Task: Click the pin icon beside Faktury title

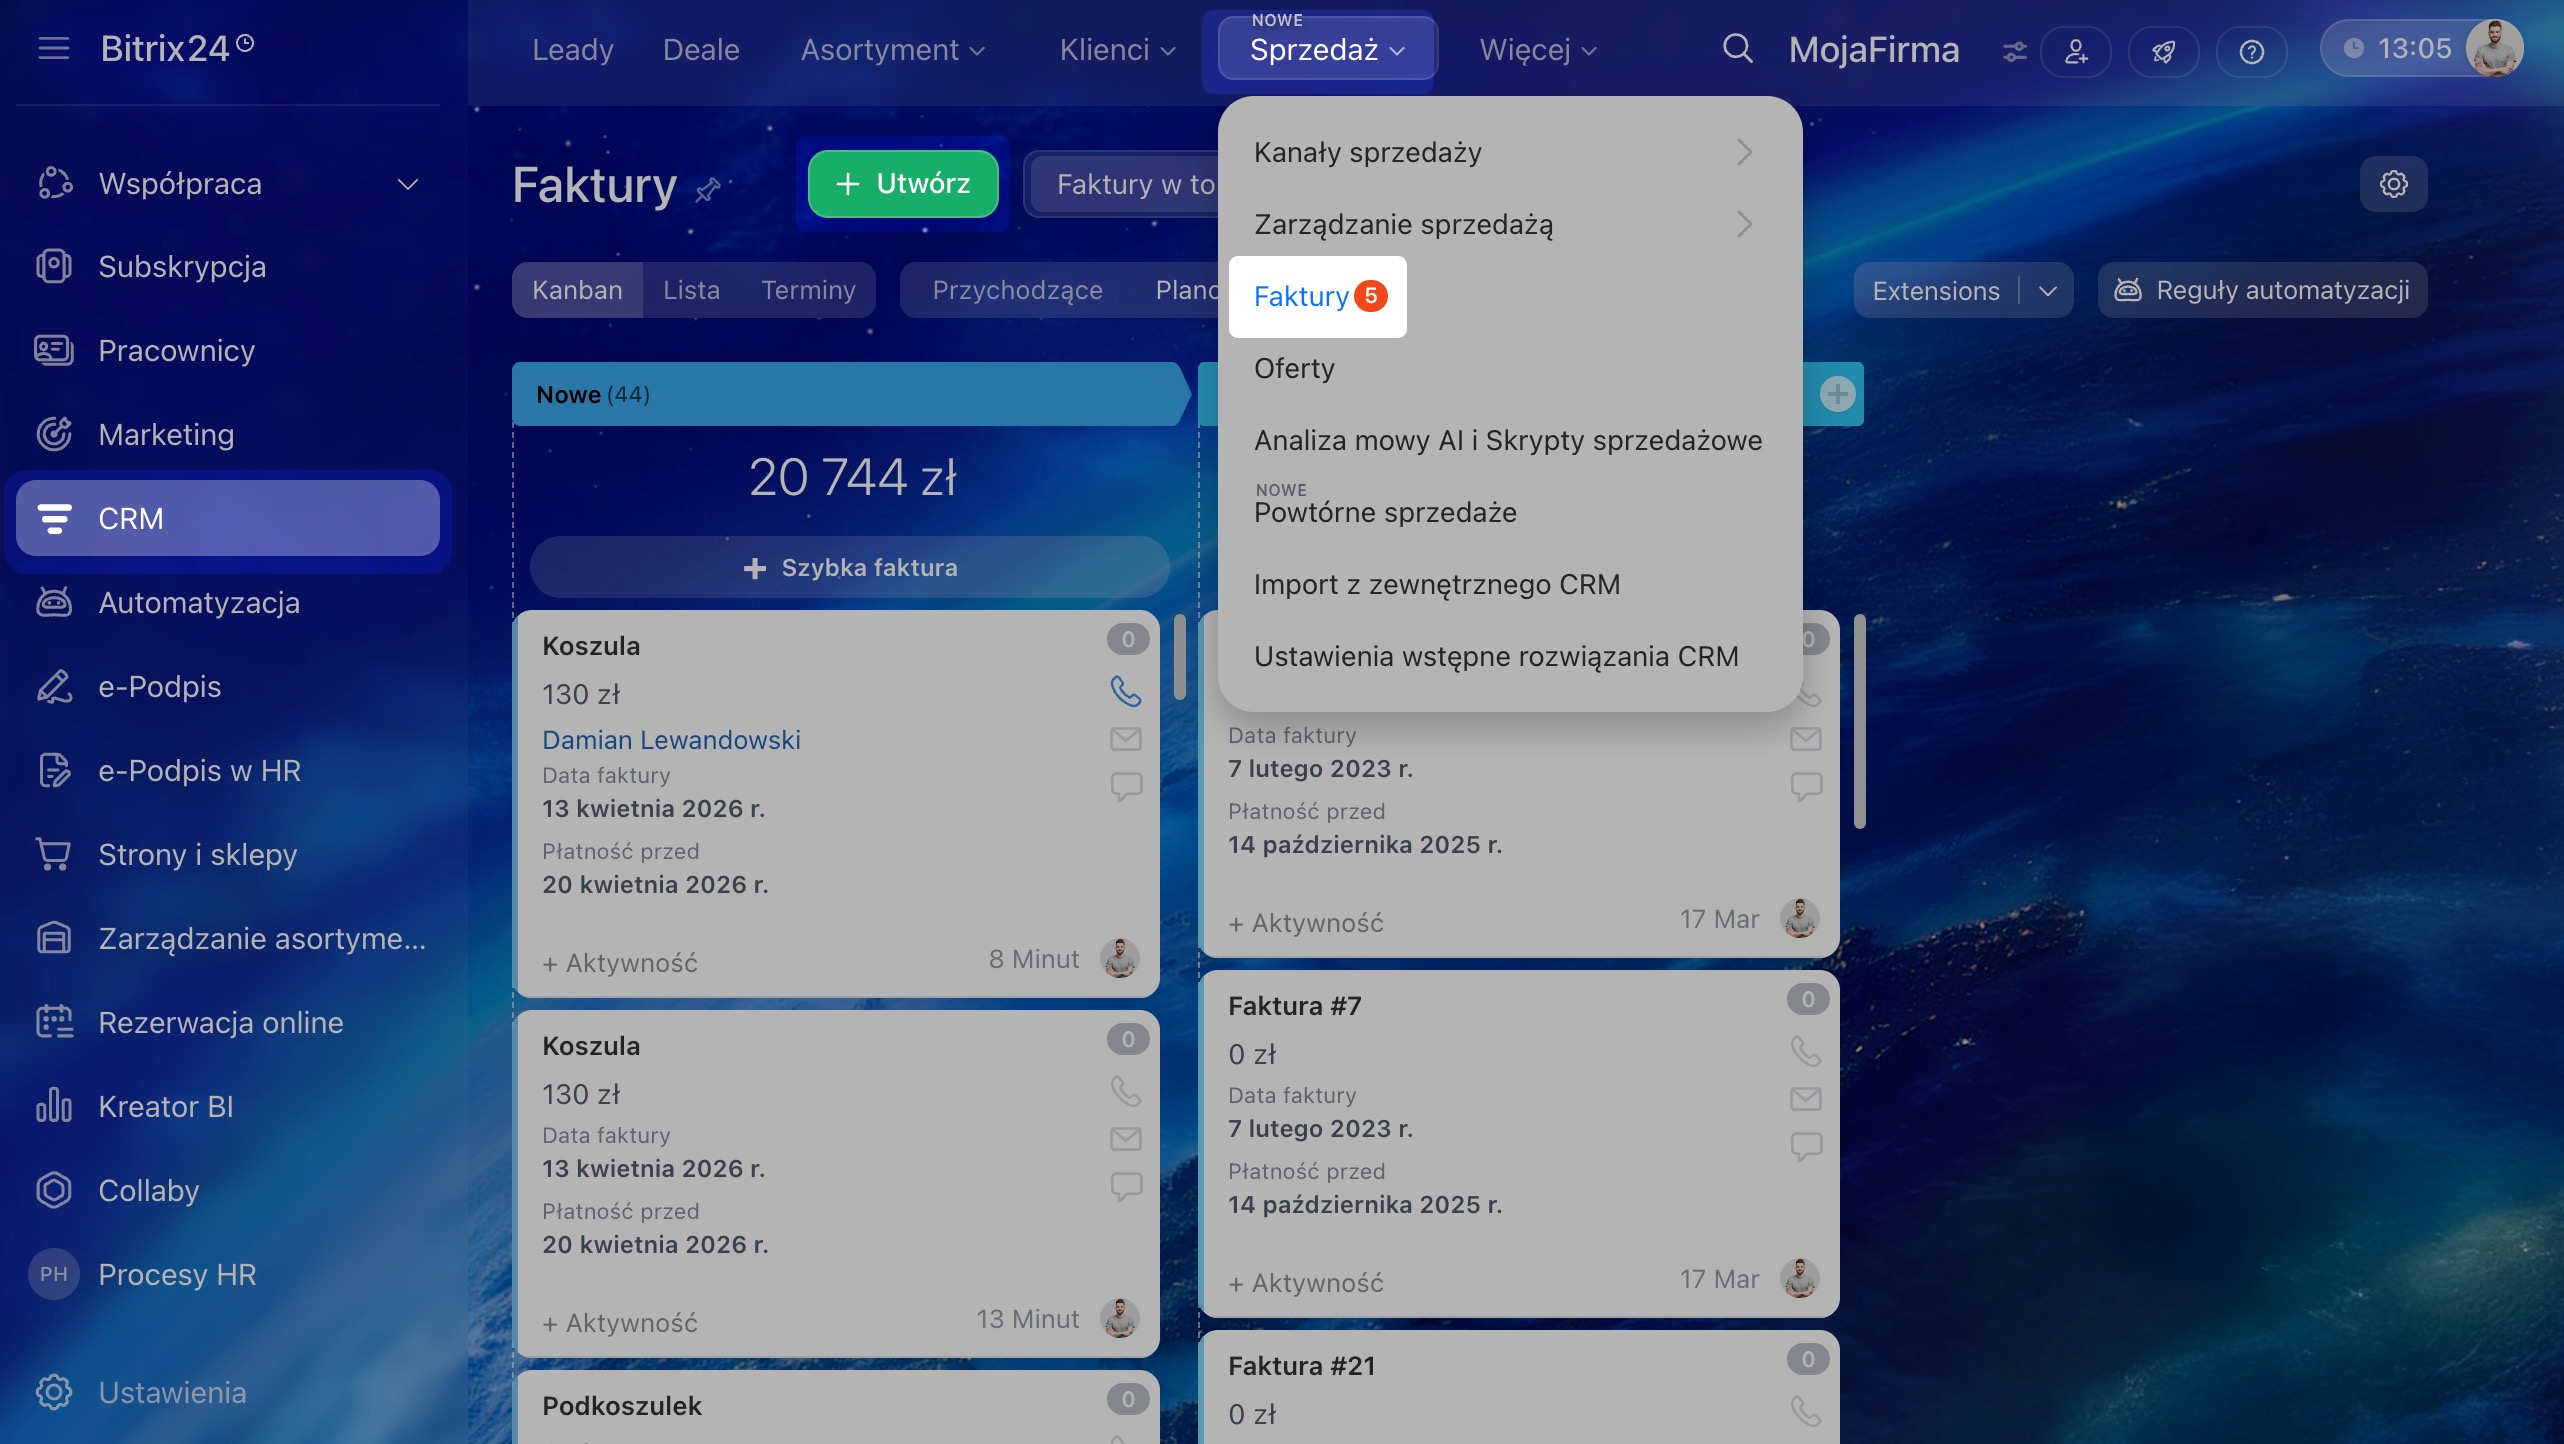Action: coord(708,189)
